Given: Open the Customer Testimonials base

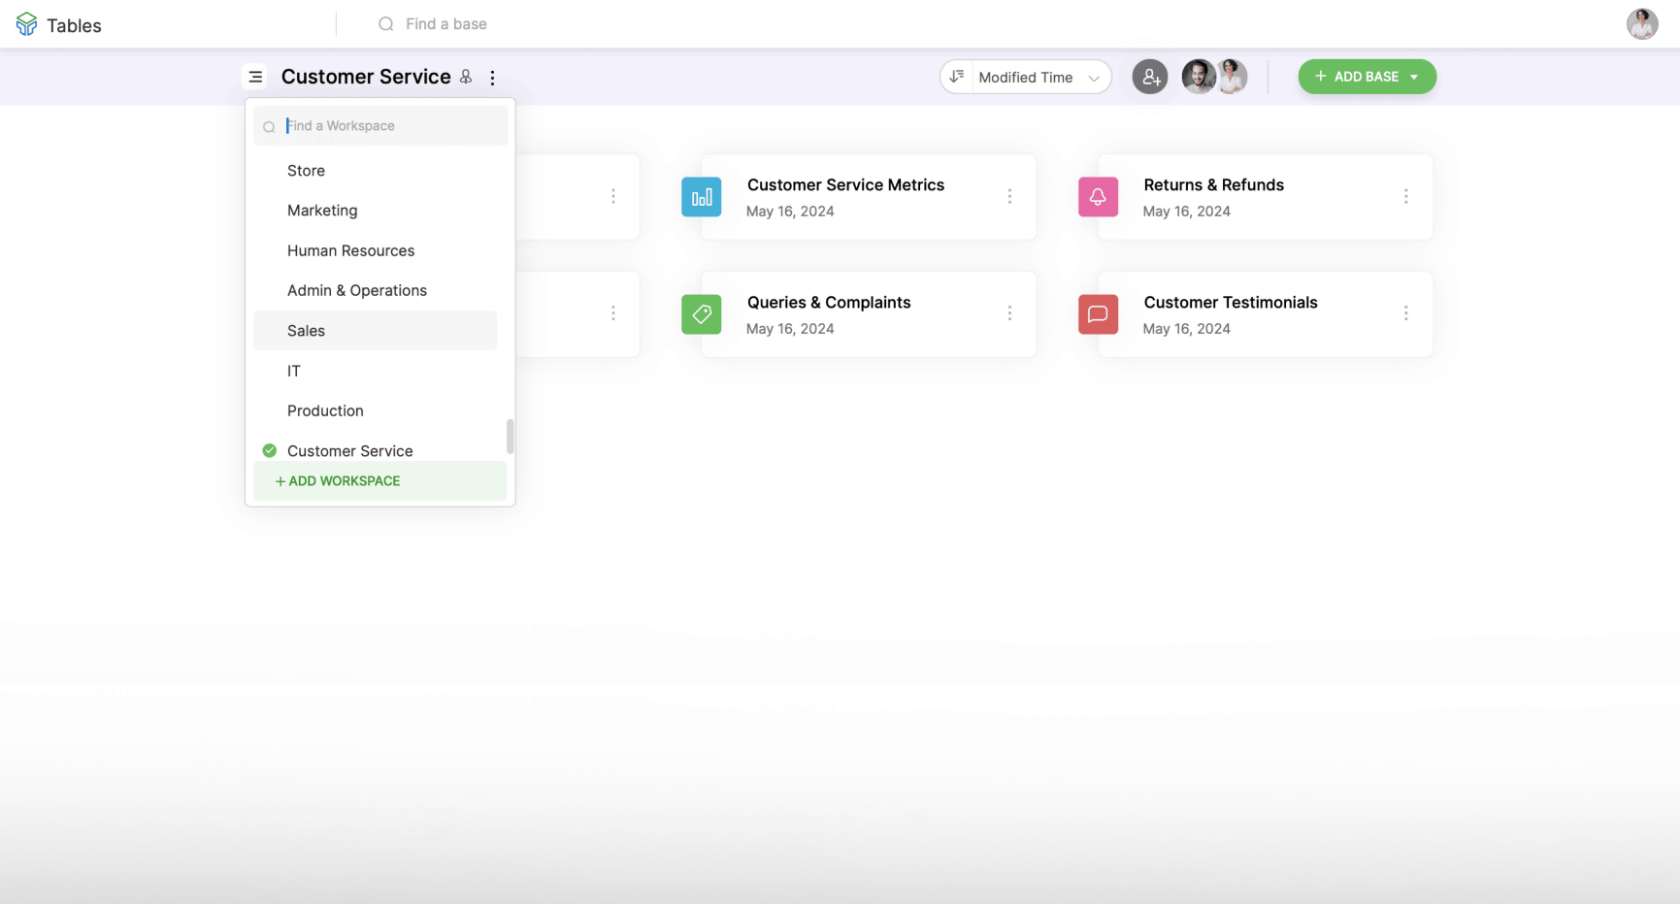Looking at the screenshot, I should point(1265,314).
